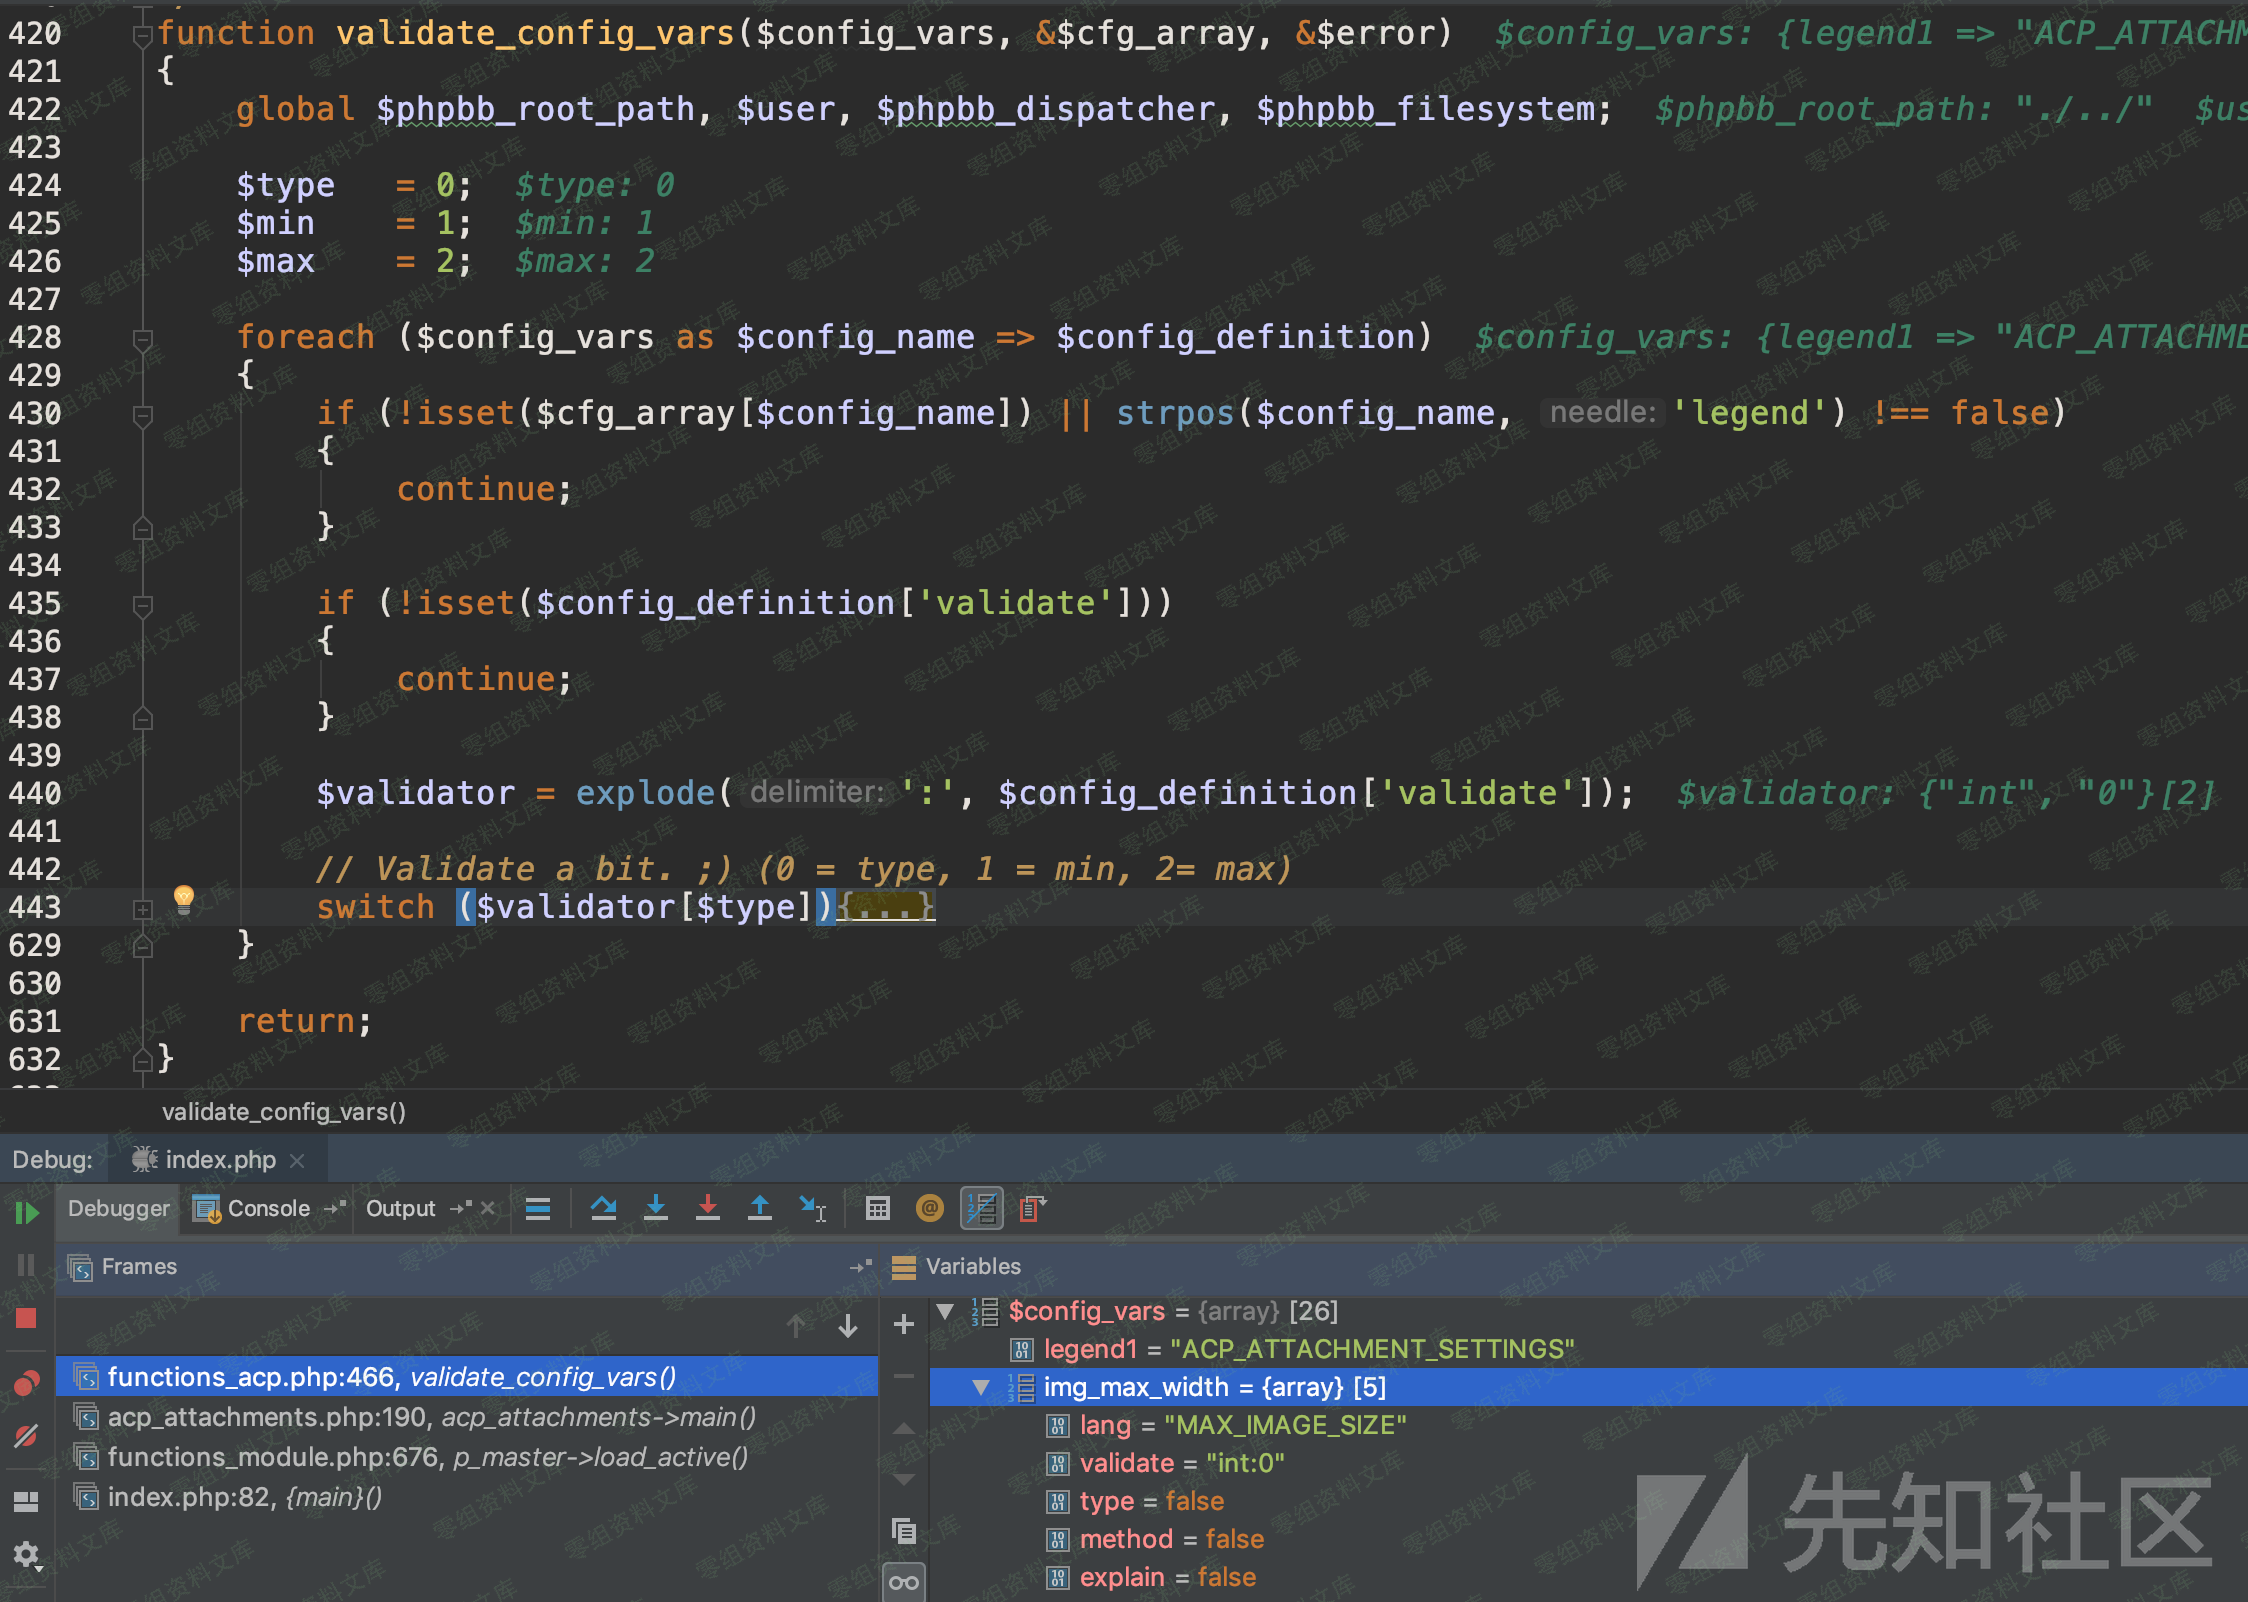Move watch up using up triangle
This screenshot has height=1602, width=2248.
904,1428
